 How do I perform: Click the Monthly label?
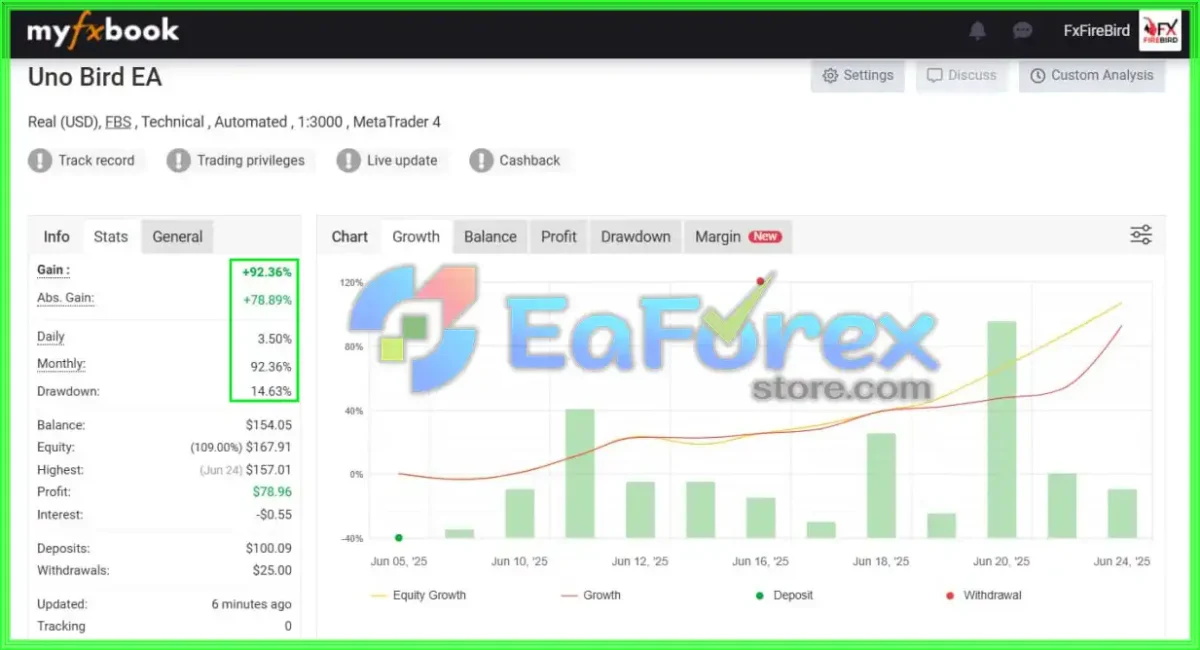point(61,364)
